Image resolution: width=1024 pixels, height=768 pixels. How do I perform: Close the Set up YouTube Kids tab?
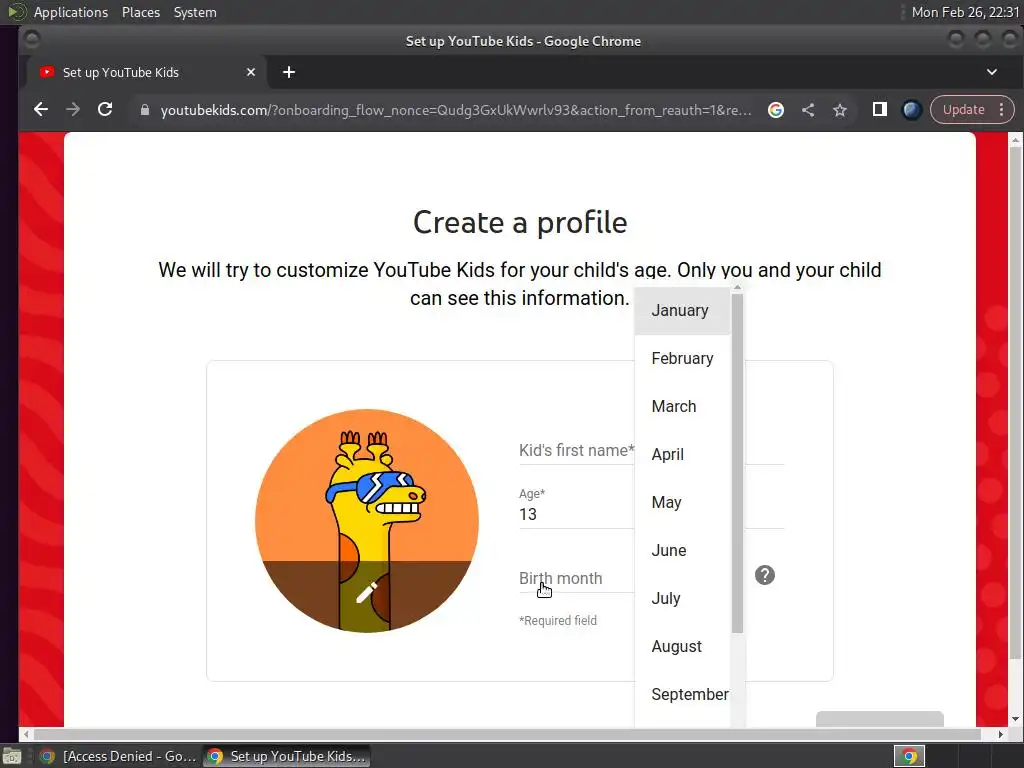[x=251, y=72]
